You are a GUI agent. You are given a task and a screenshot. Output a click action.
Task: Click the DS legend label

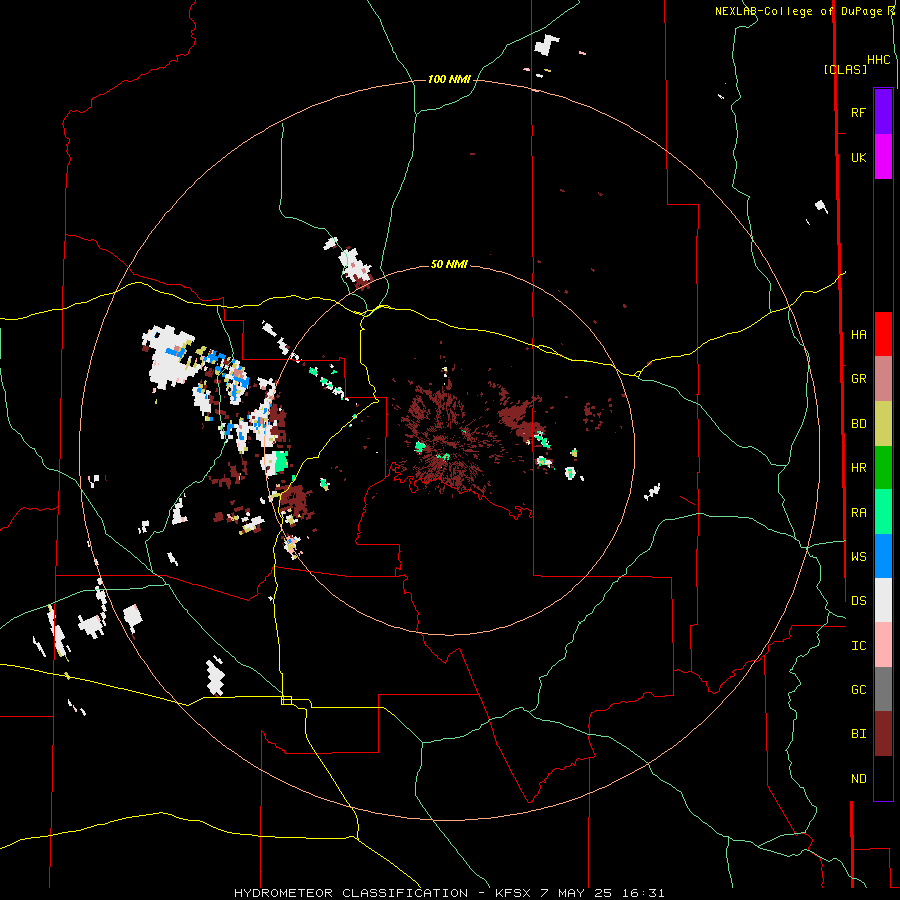(x=858, y=600)
